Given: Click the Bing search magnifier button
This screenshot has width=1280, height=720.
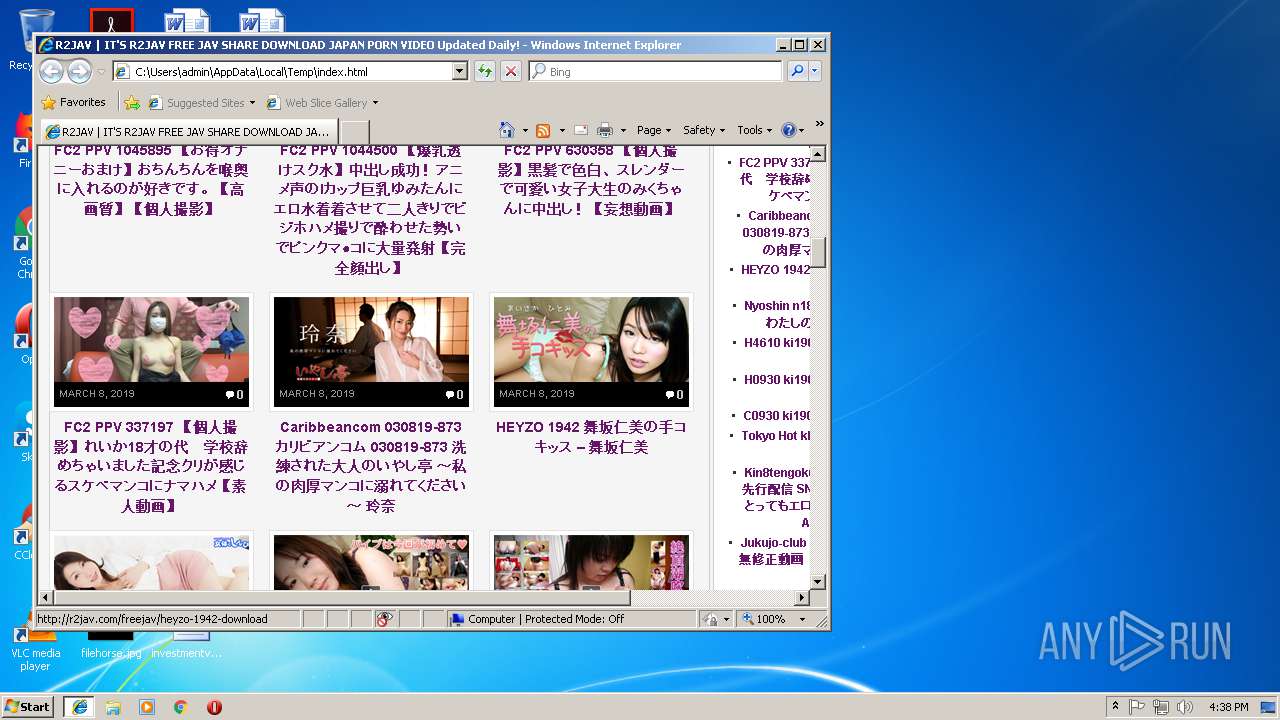Looking at the screenshot, I should [797, 71].
